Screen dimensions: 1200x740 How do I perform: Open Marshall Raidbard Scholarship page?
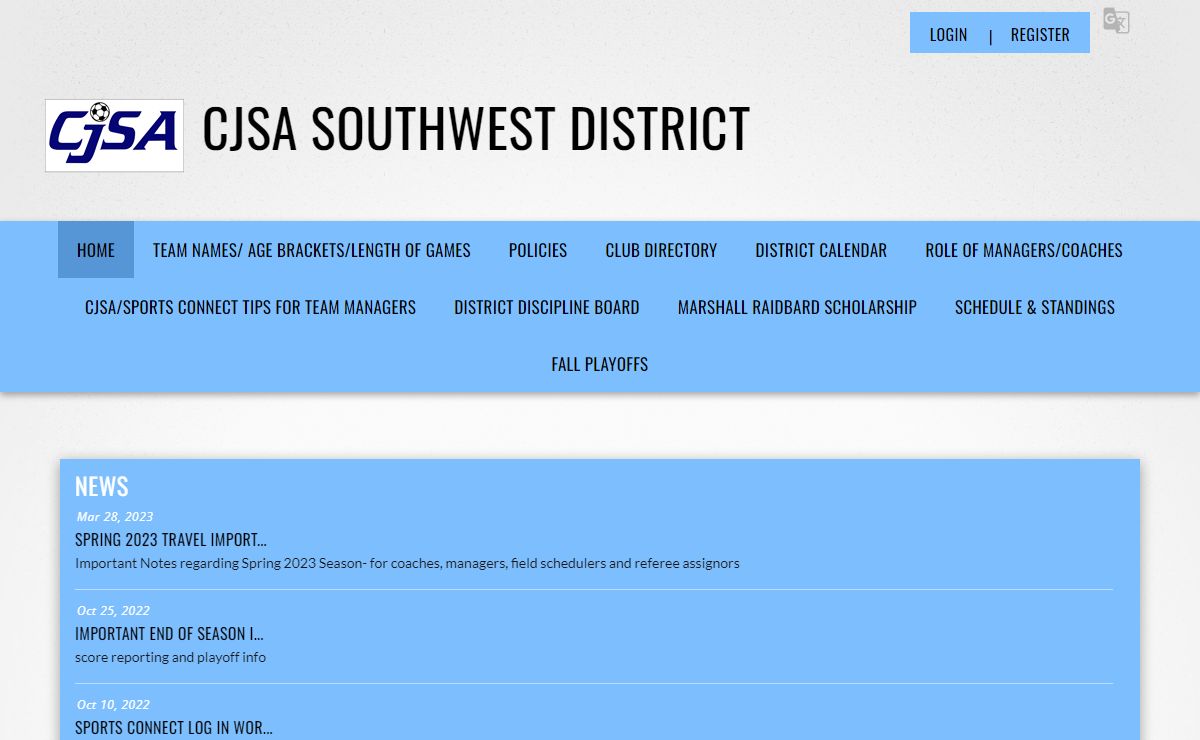[x=797, y=307]
